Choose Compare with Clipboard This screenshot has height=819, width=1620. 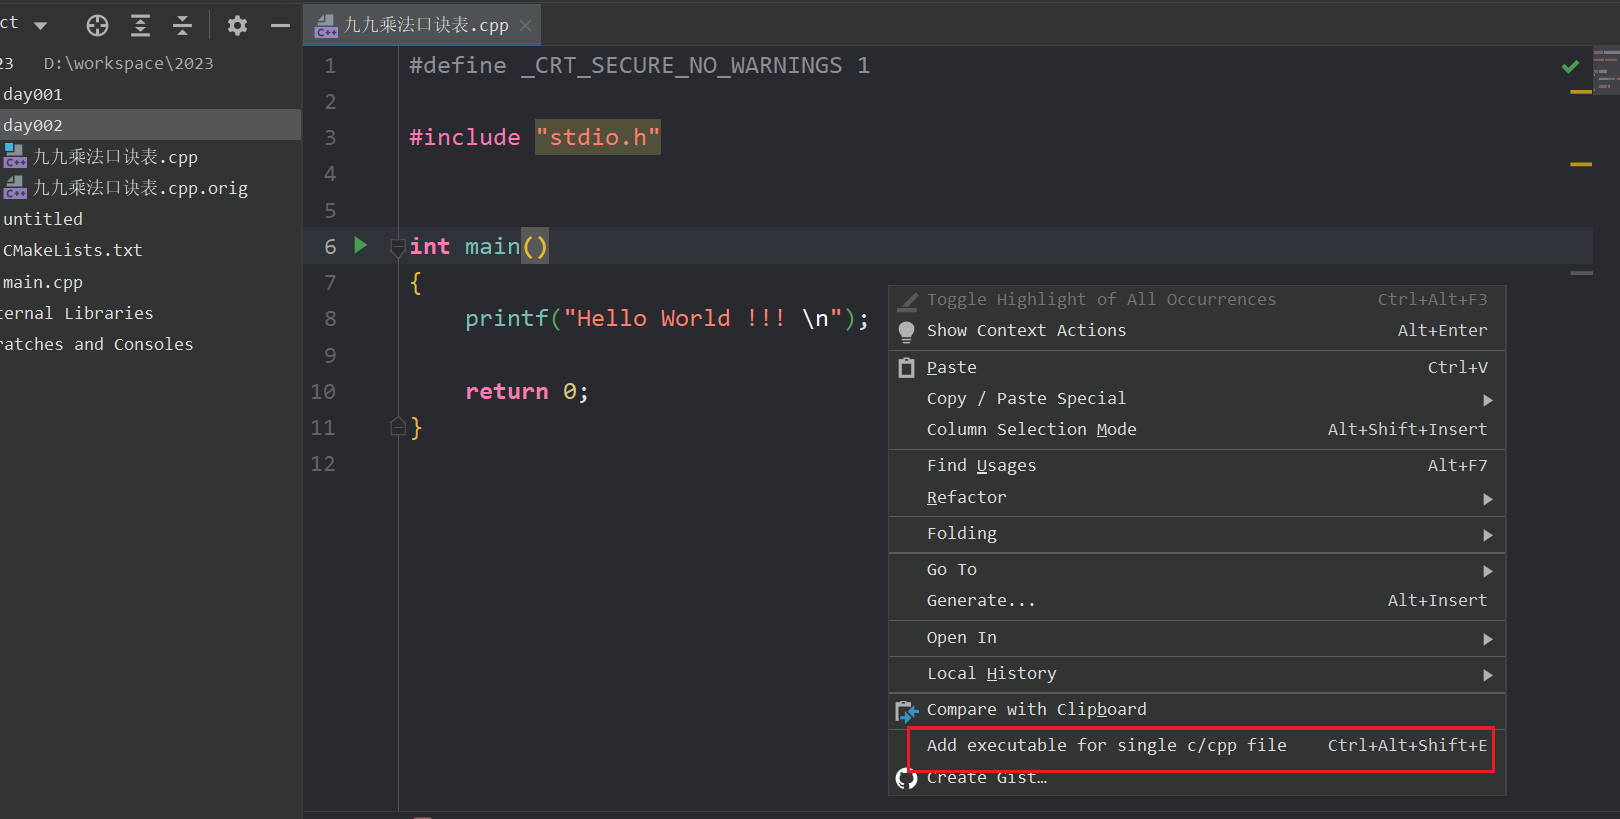click(x=1197, y=709)
